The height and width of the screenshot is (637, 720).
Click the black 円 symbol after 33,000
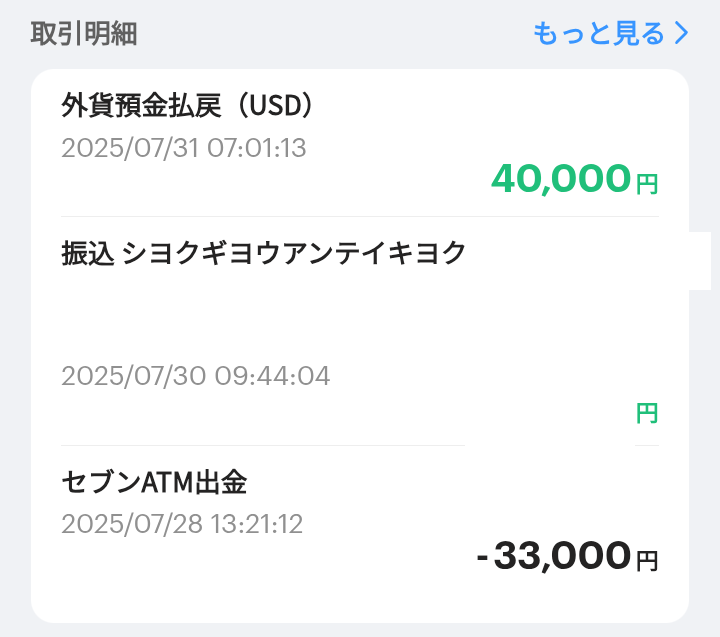(x=647, y=561)
